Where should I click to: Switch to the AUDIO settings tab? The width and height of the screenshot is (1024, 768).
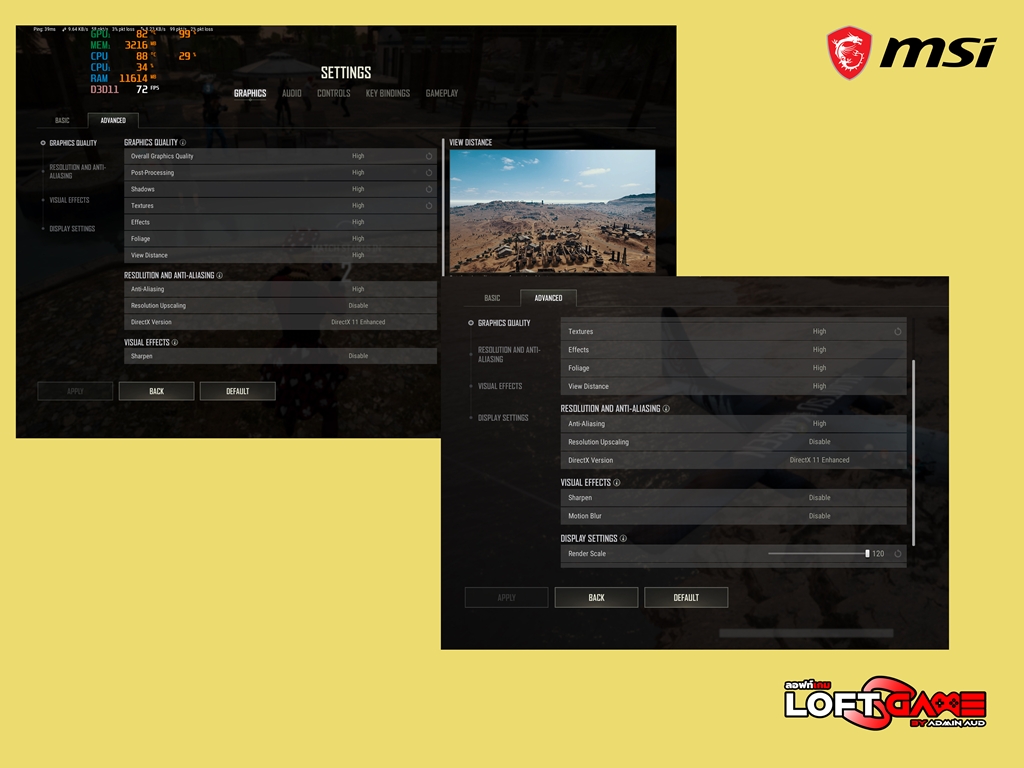[x=291, y=93]
